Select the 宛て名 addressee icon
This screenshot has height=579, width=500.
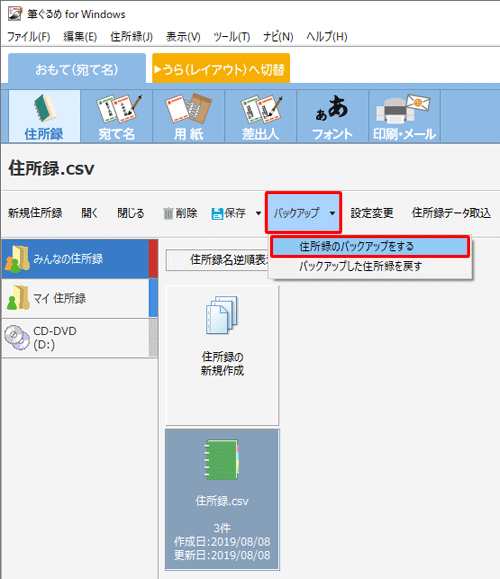point(117,116)
